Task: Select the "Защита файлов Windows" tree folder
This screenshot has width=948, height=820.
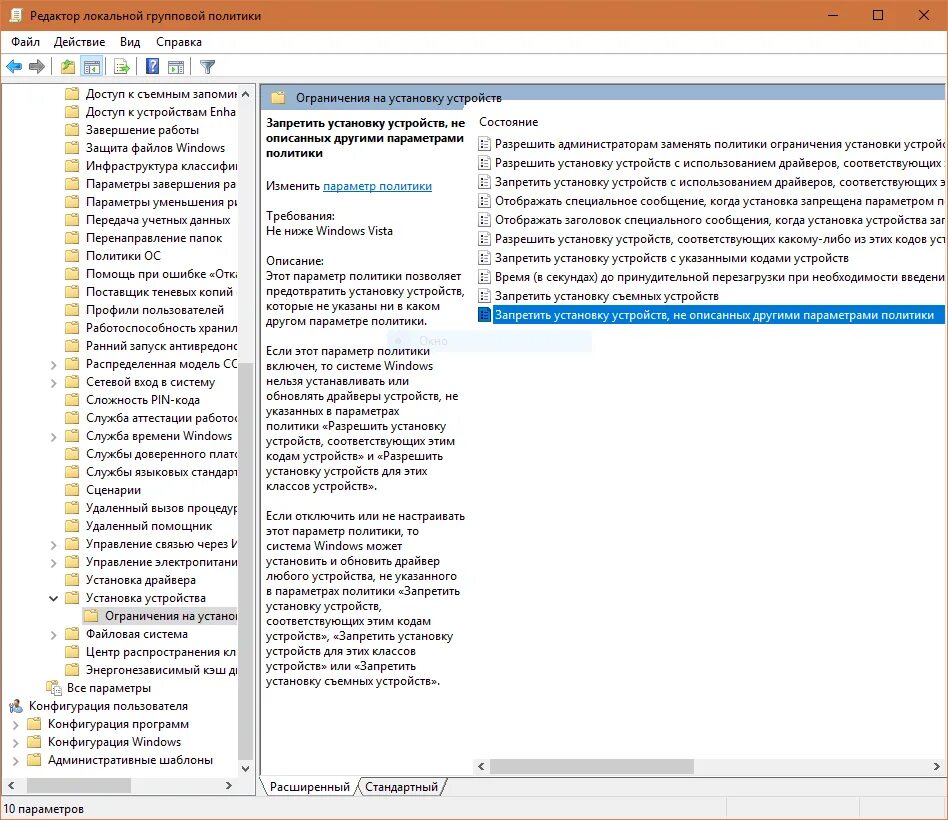Action: click(155, 148)
